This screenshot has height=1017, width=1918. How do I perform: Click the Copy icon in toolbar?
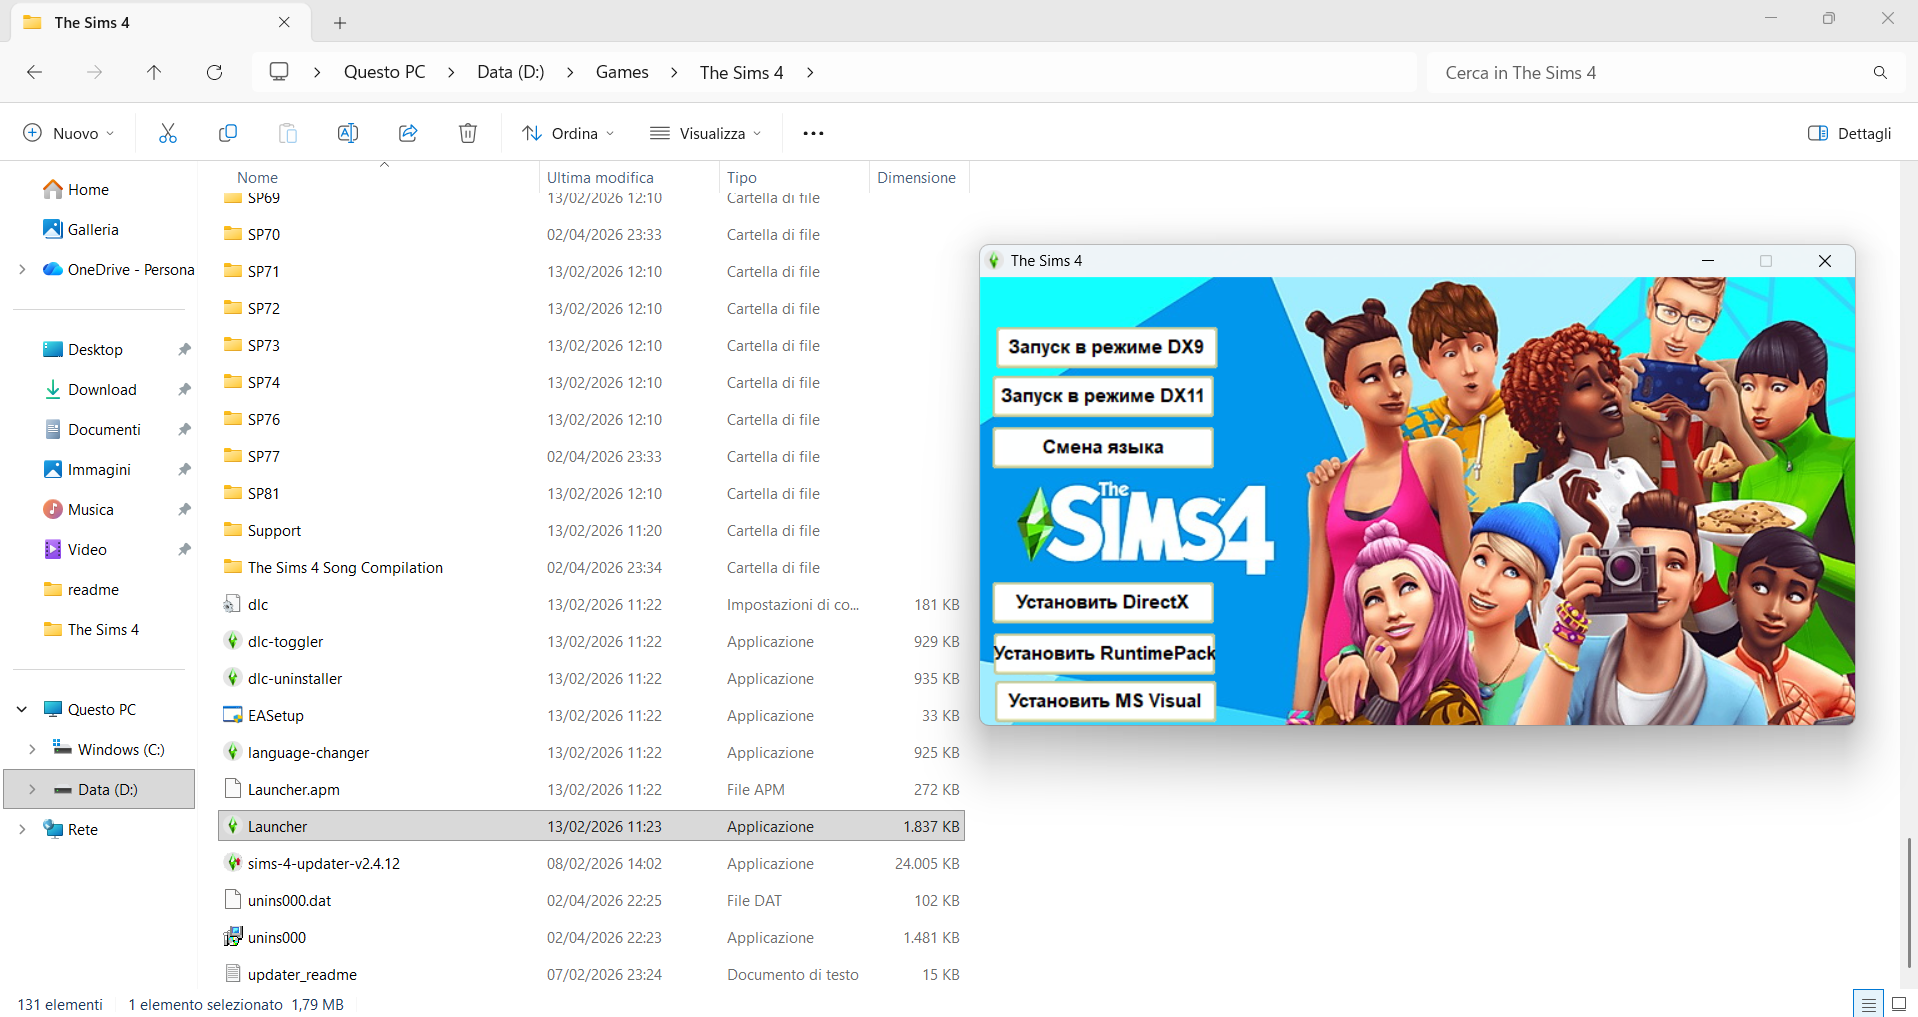click(x=228, y=133)
